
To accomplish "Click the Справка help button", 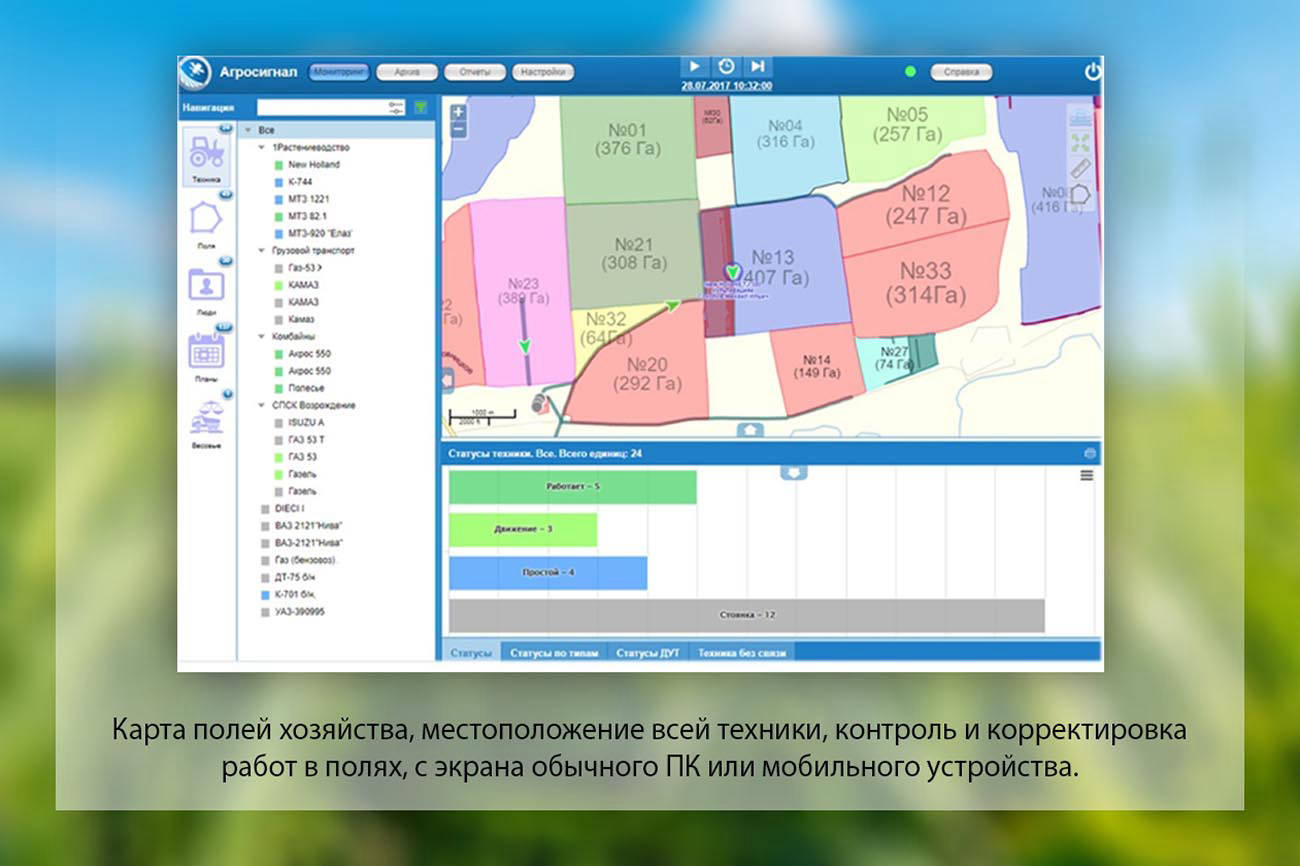I will click(961, 72).
